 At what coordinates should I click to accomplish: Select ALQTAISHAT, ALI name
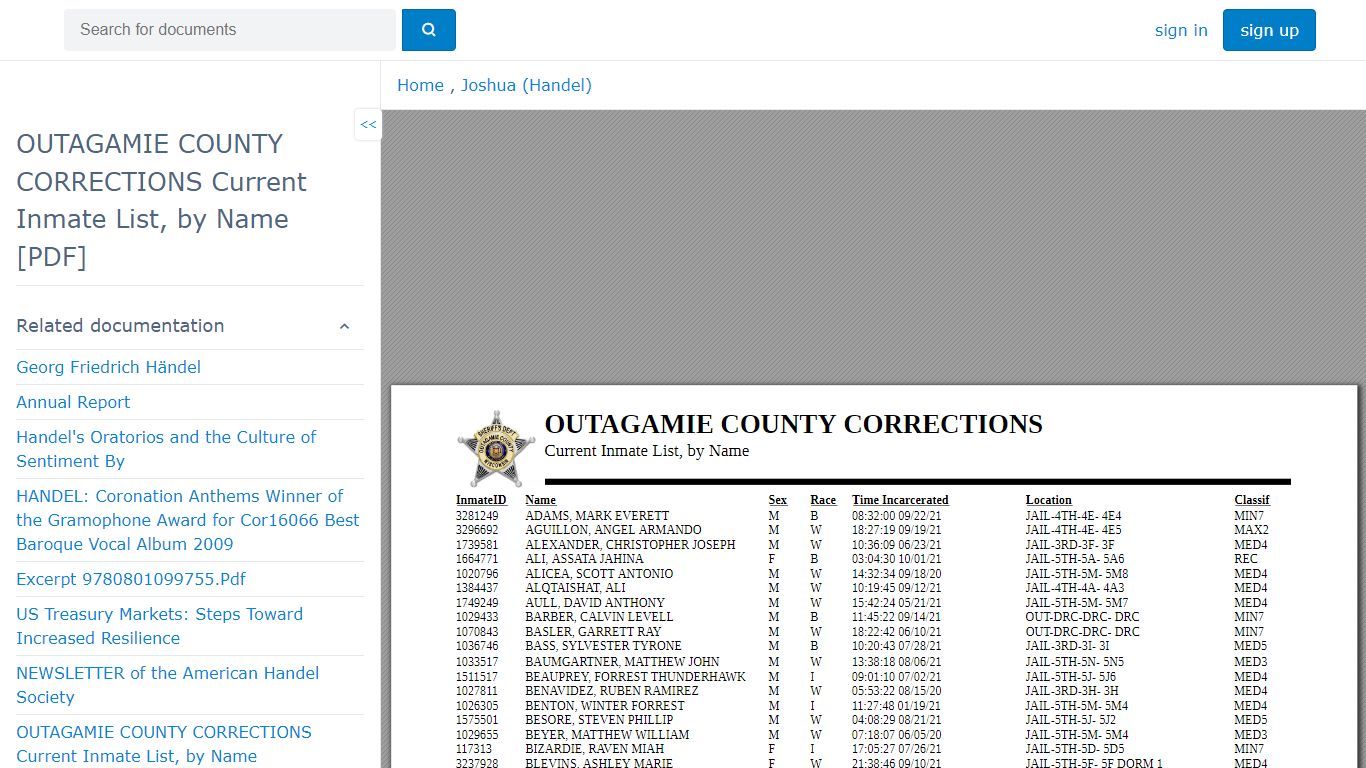(575, 588)
